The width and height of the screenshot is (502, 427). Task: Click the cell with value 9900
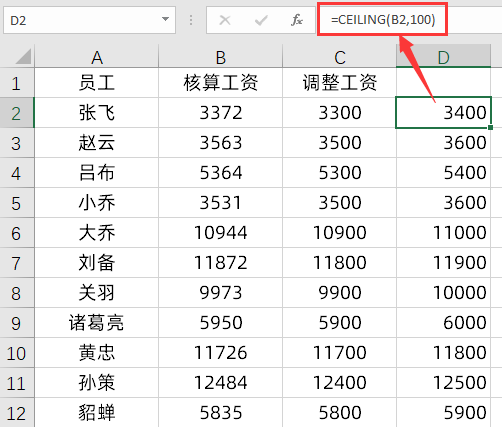[339, 293]
